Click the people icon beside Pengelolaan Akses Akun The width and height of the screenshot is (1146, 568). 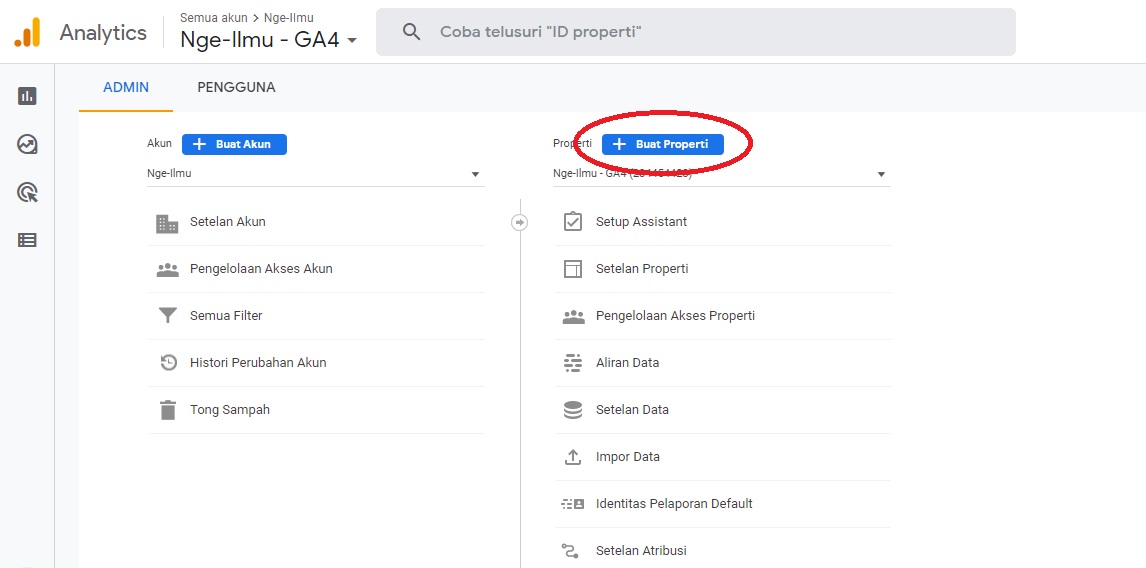coord(167,270)
